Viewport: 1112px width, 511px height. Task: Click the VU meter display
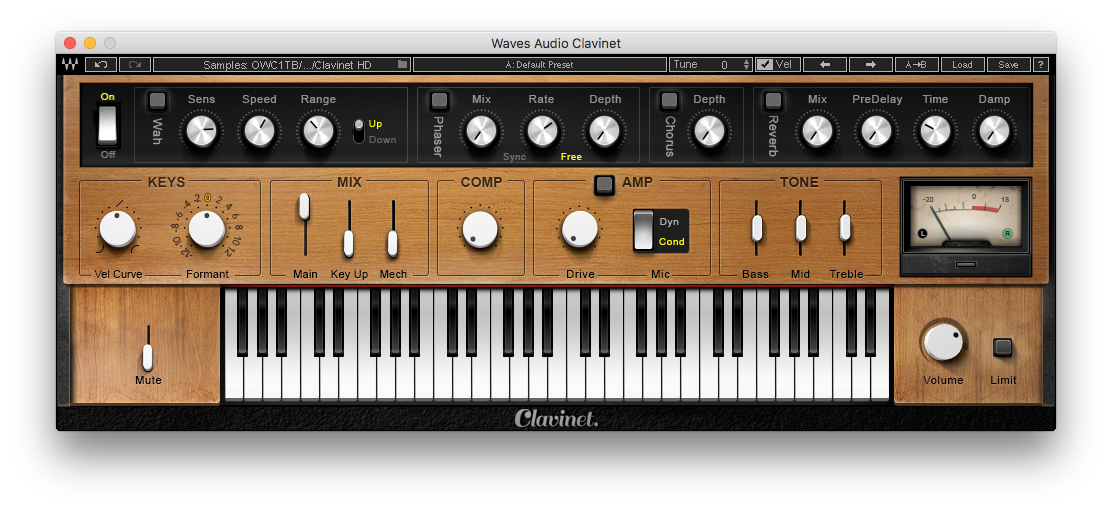point(965,216)
